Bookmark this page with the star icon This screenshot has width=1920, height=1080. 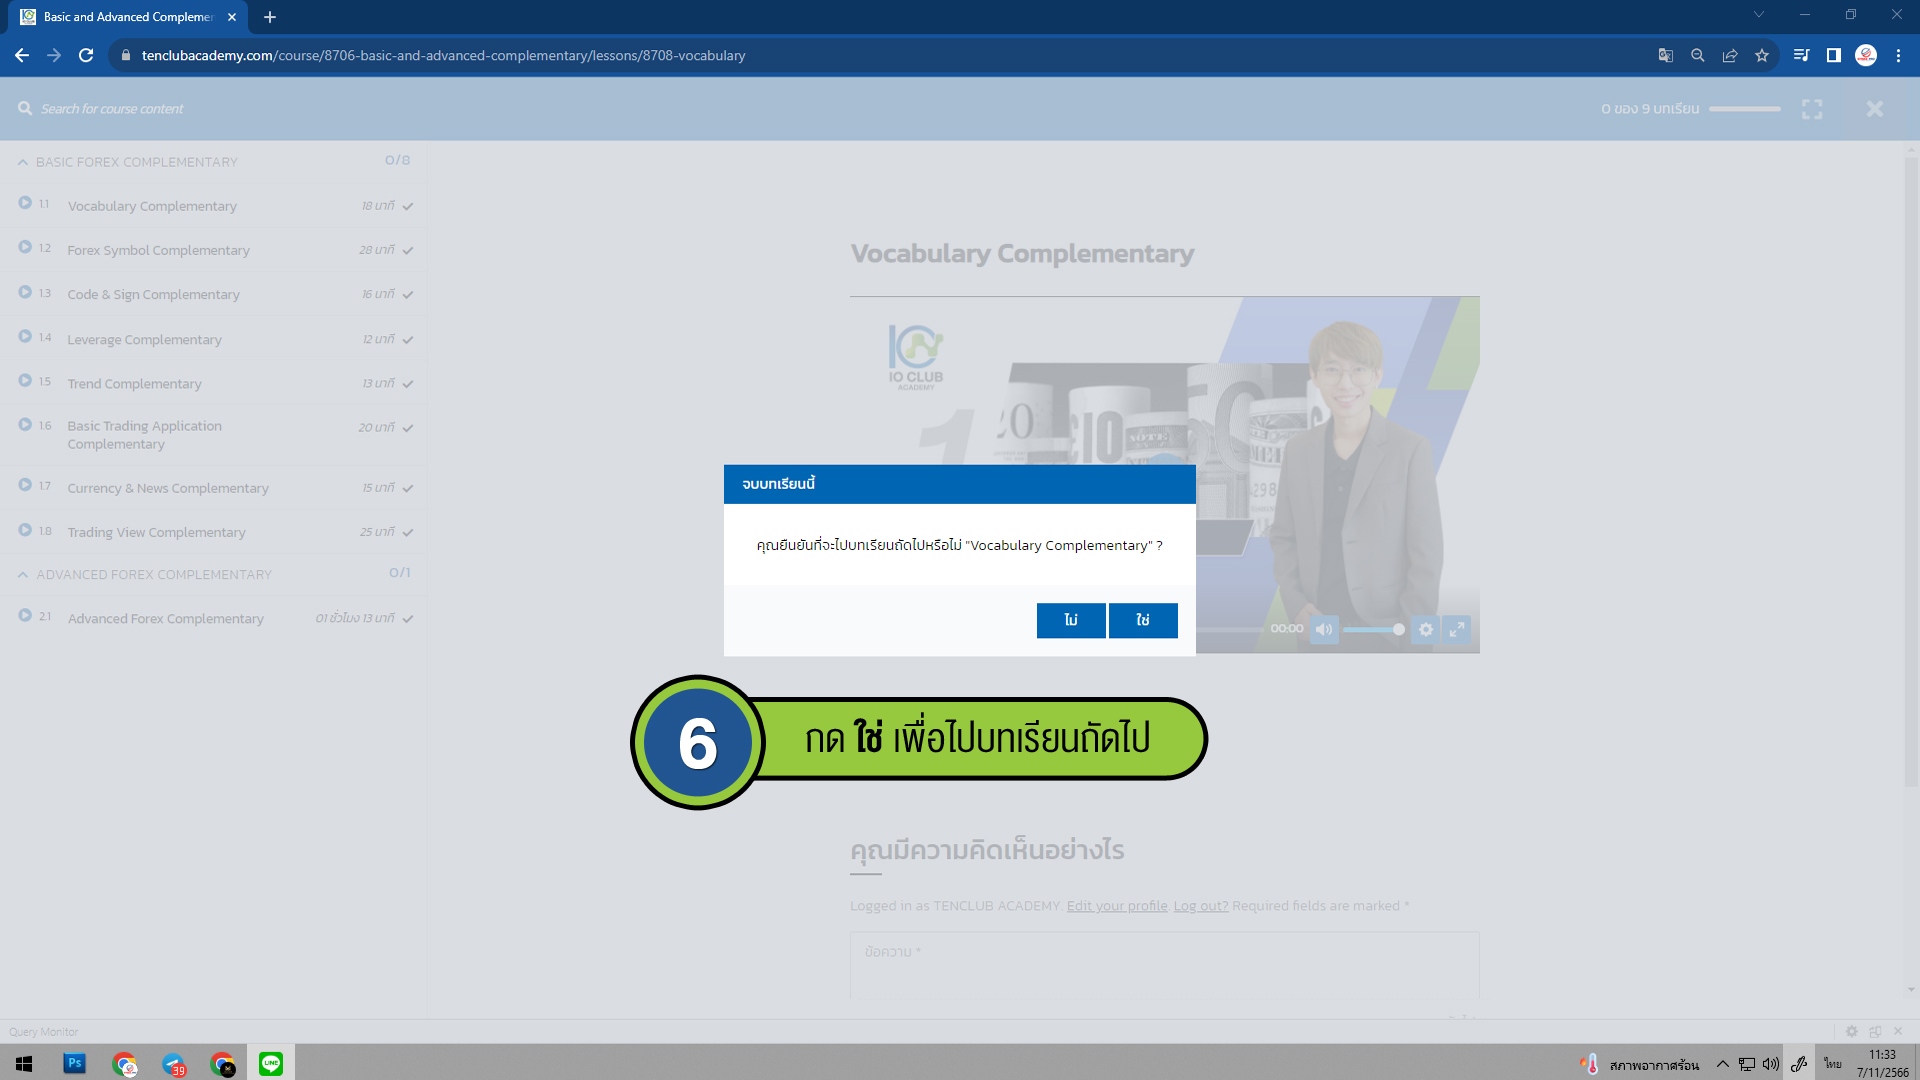[1761, 55]
